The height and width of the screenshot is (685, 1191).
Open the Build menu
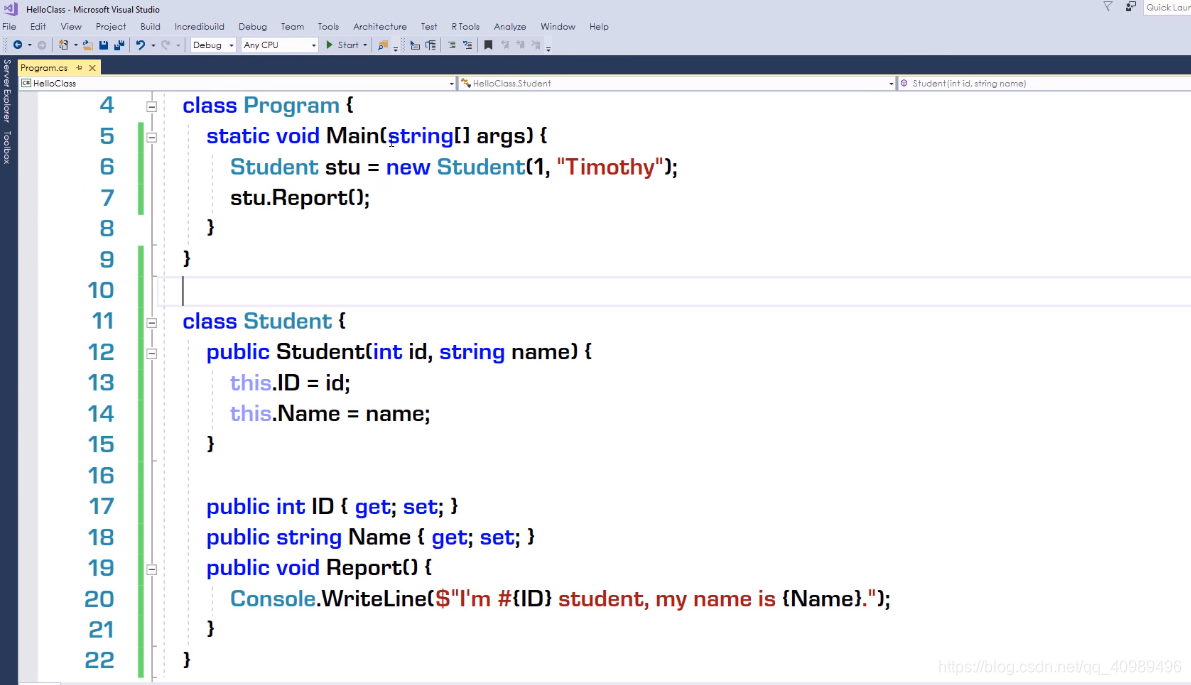pos(150,27)
